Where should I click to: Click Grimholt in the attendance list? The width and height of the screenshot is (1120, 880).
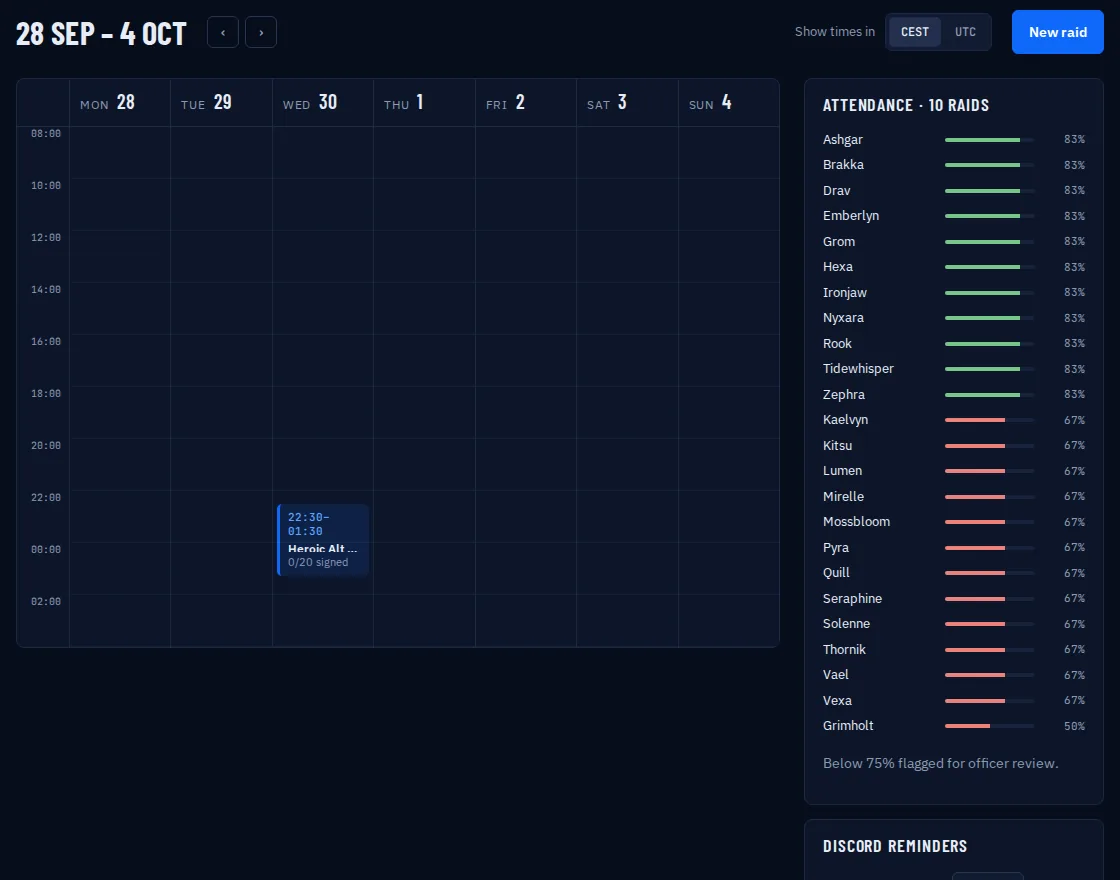(x=848, y=726)
